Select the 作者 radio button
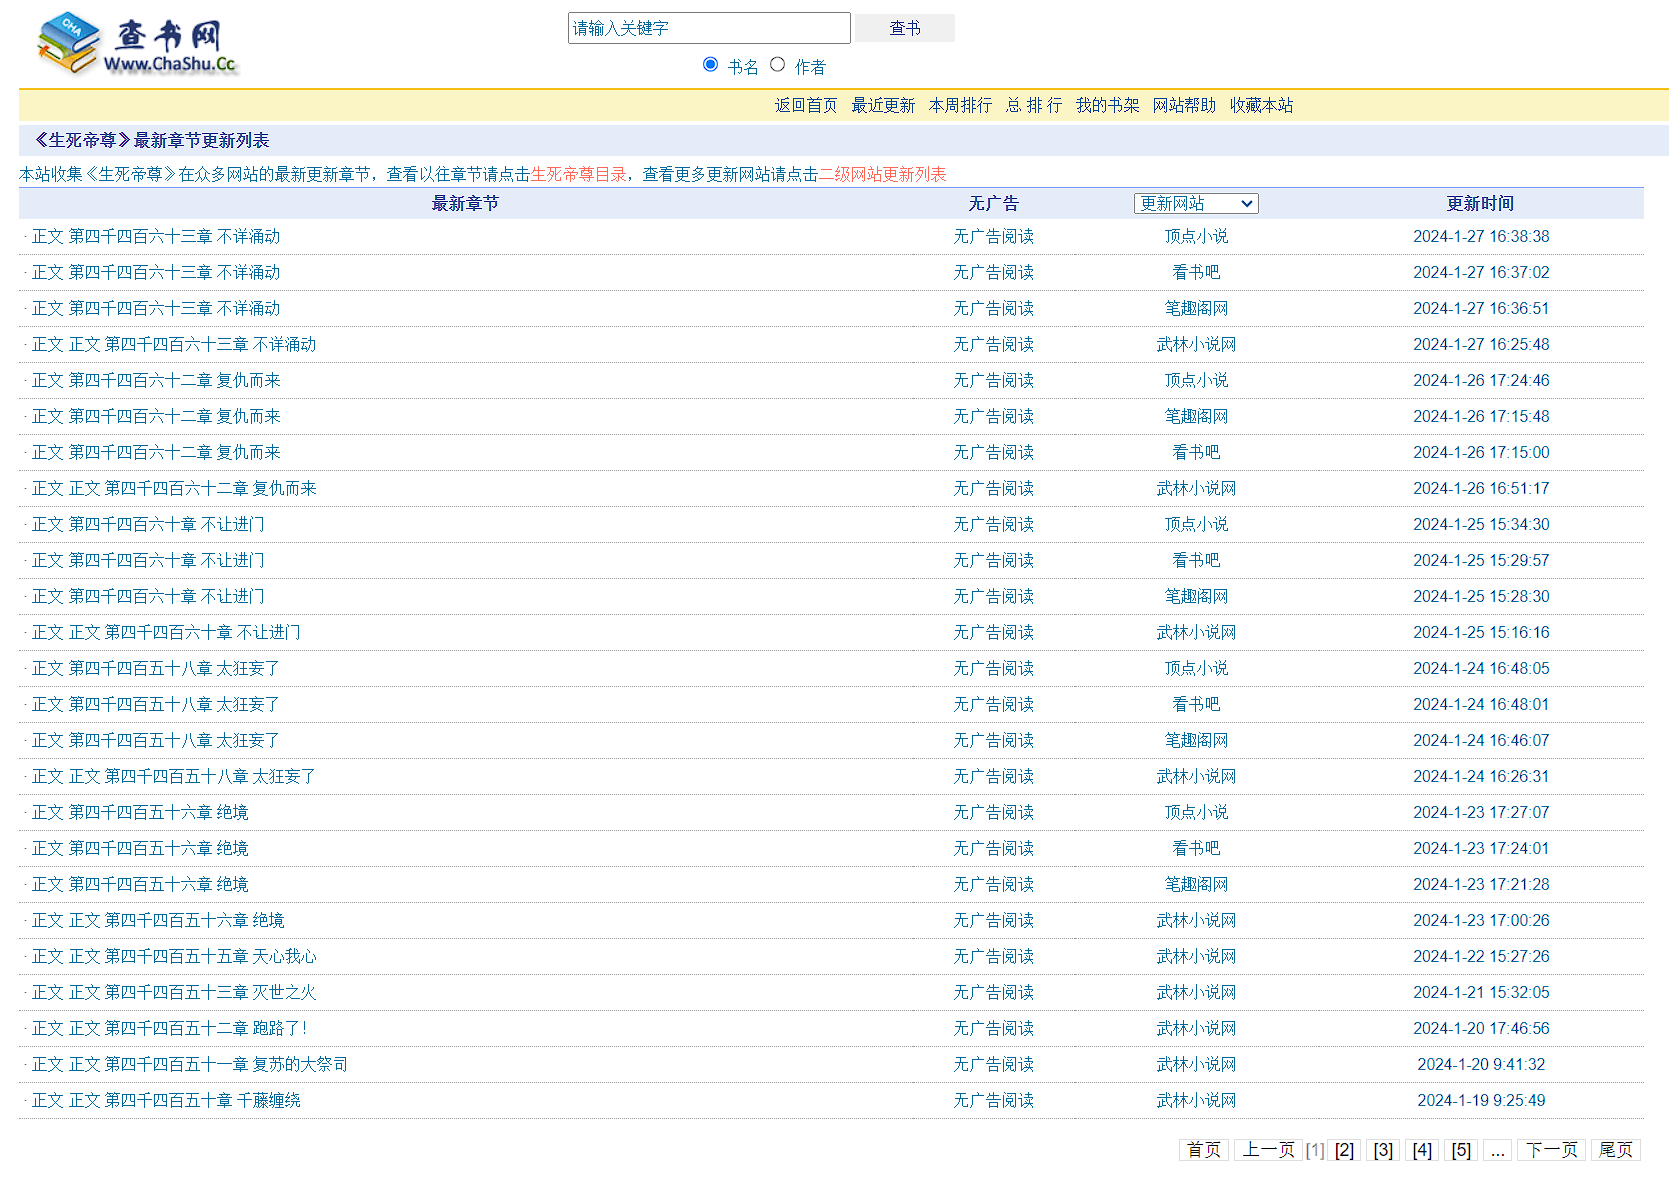This screenshot has width=1669, height=1199. click(777, 65)
